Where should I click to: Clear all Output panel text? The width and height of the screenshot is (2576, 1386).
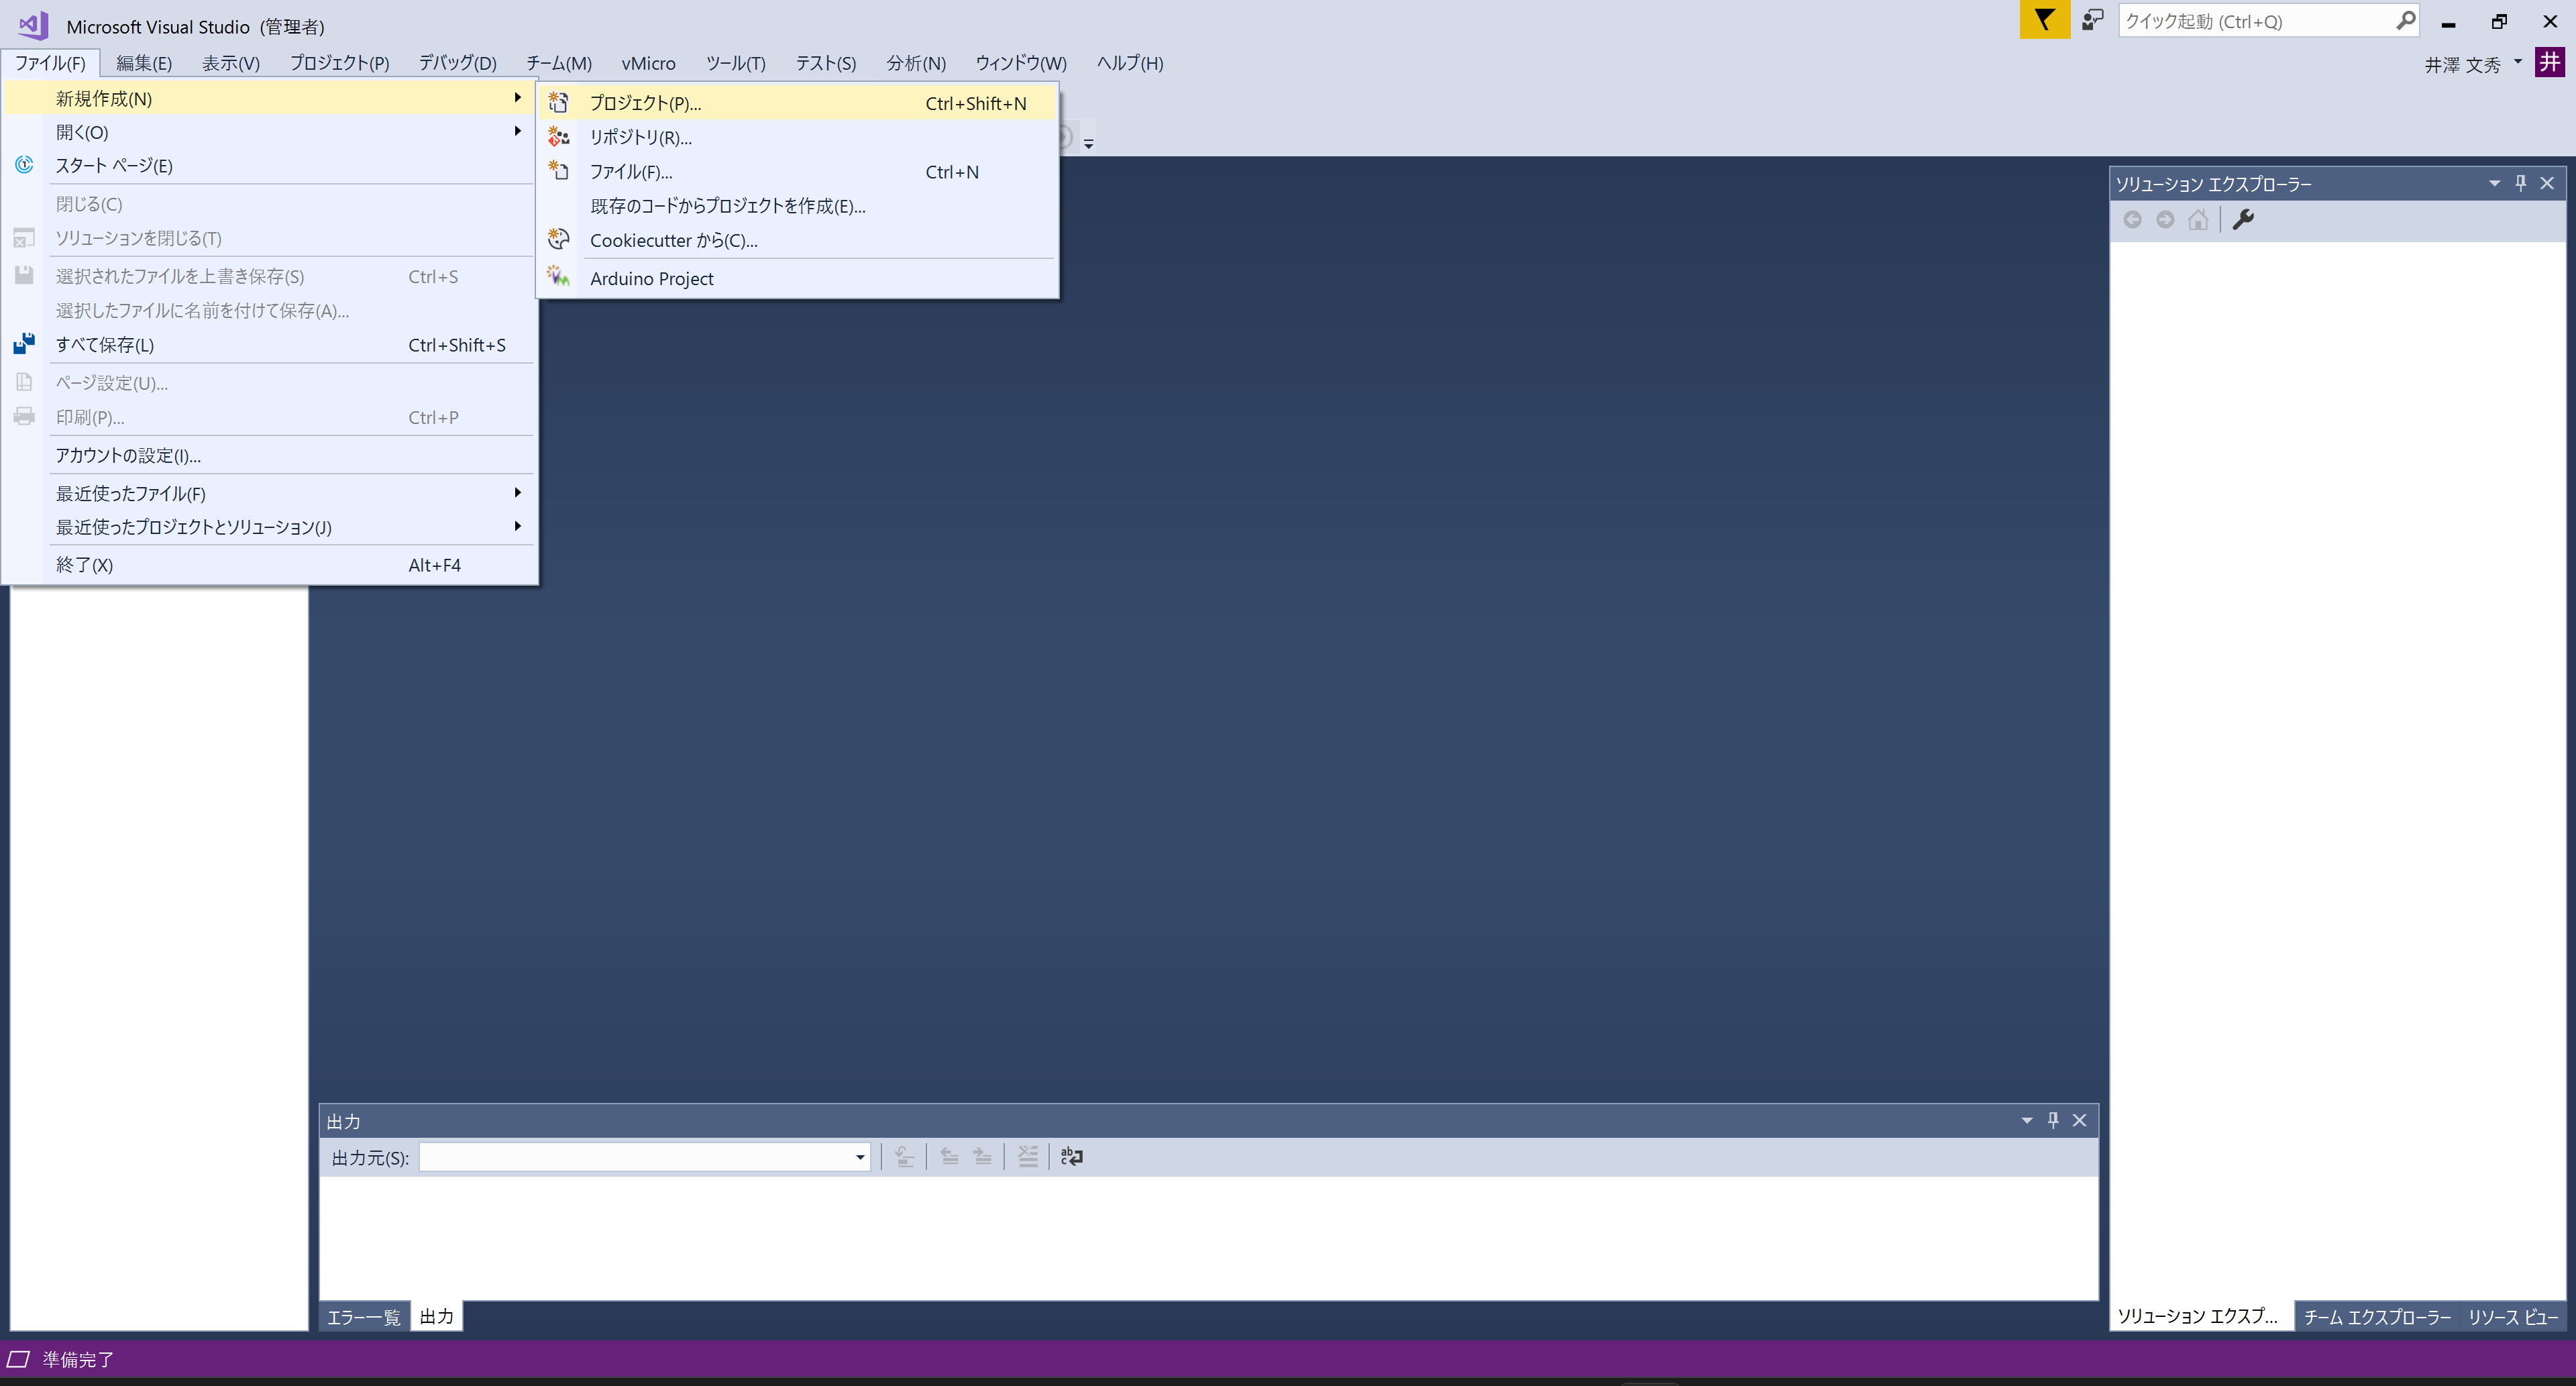[x=1028, y=1156]
